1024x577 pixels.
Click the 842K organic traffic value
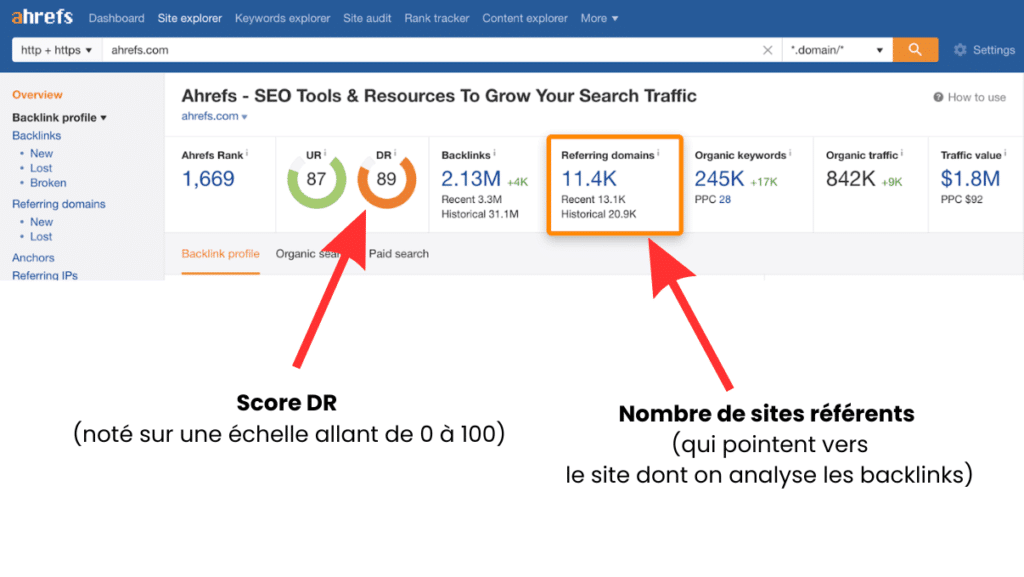click(x=850, y=179)
